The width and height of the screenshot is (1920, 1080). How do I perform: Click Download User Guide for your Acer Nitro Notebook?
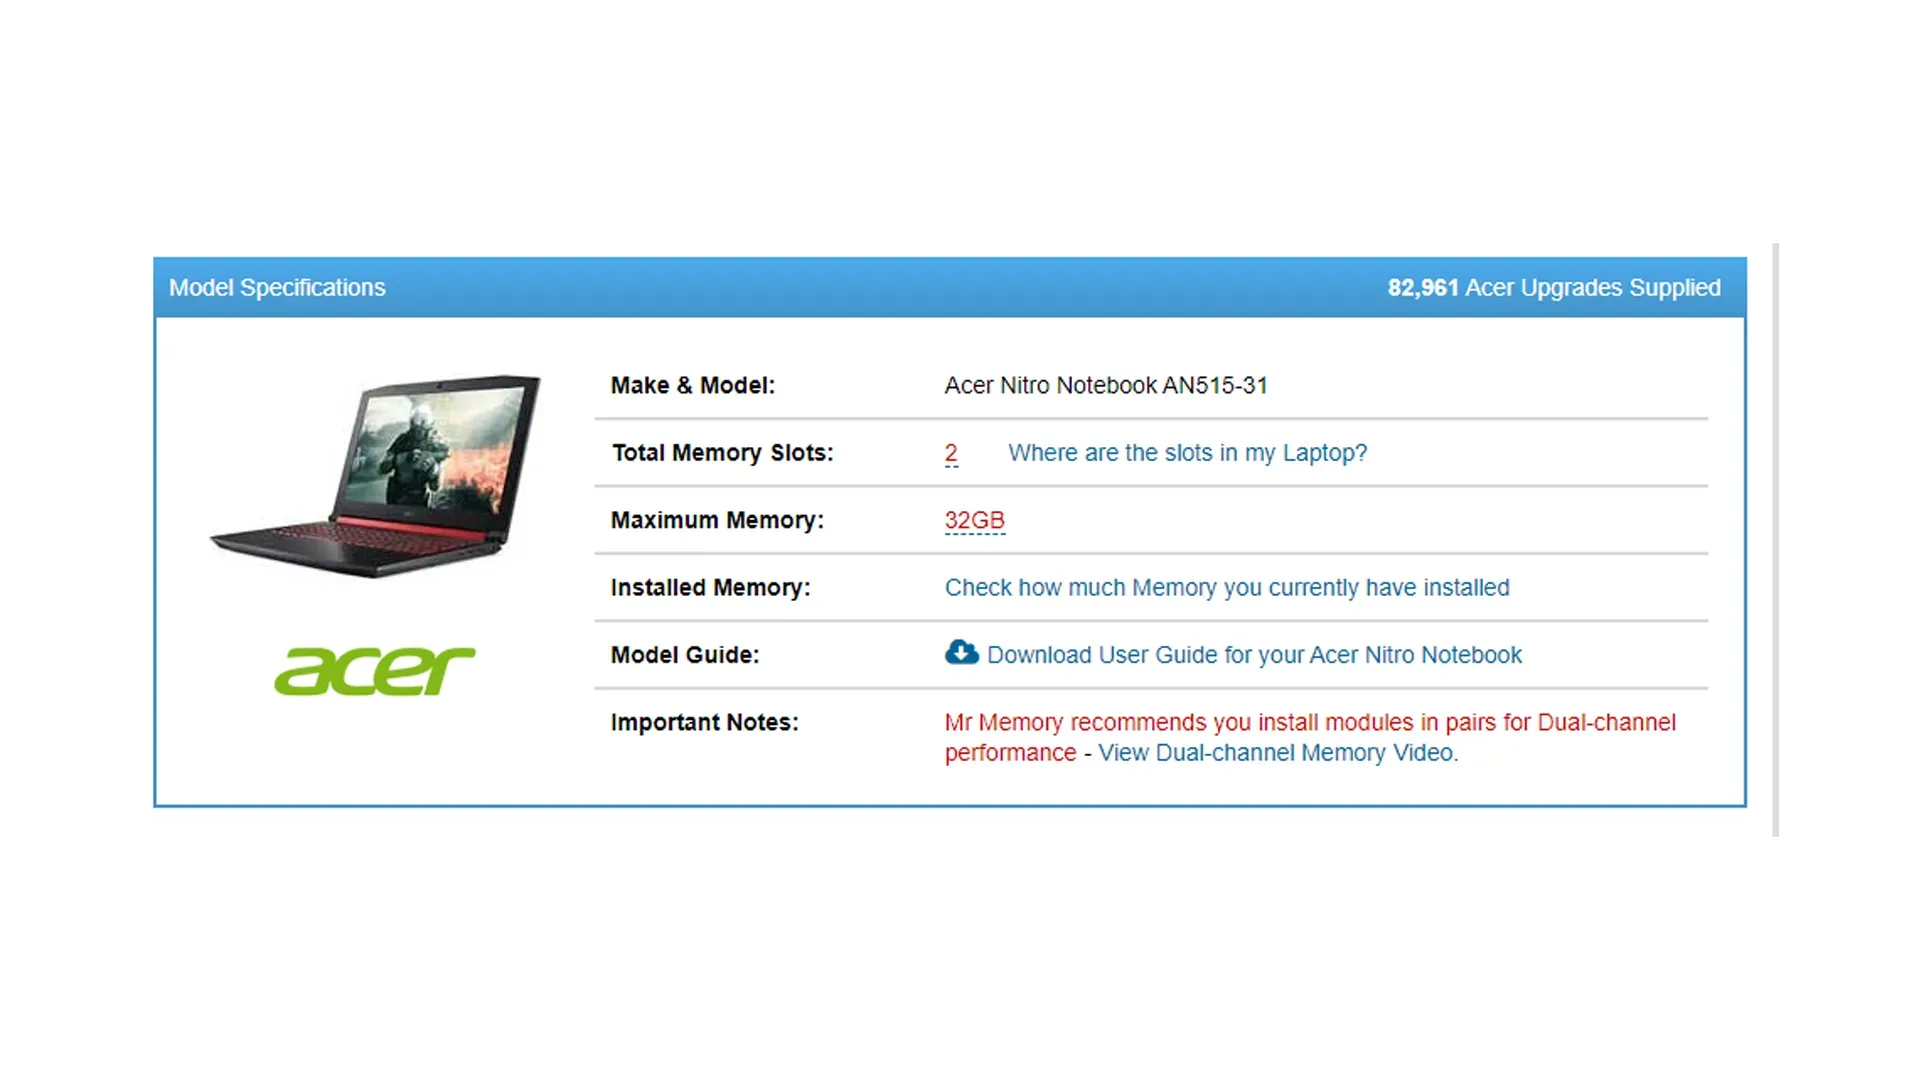(1253, 655)
